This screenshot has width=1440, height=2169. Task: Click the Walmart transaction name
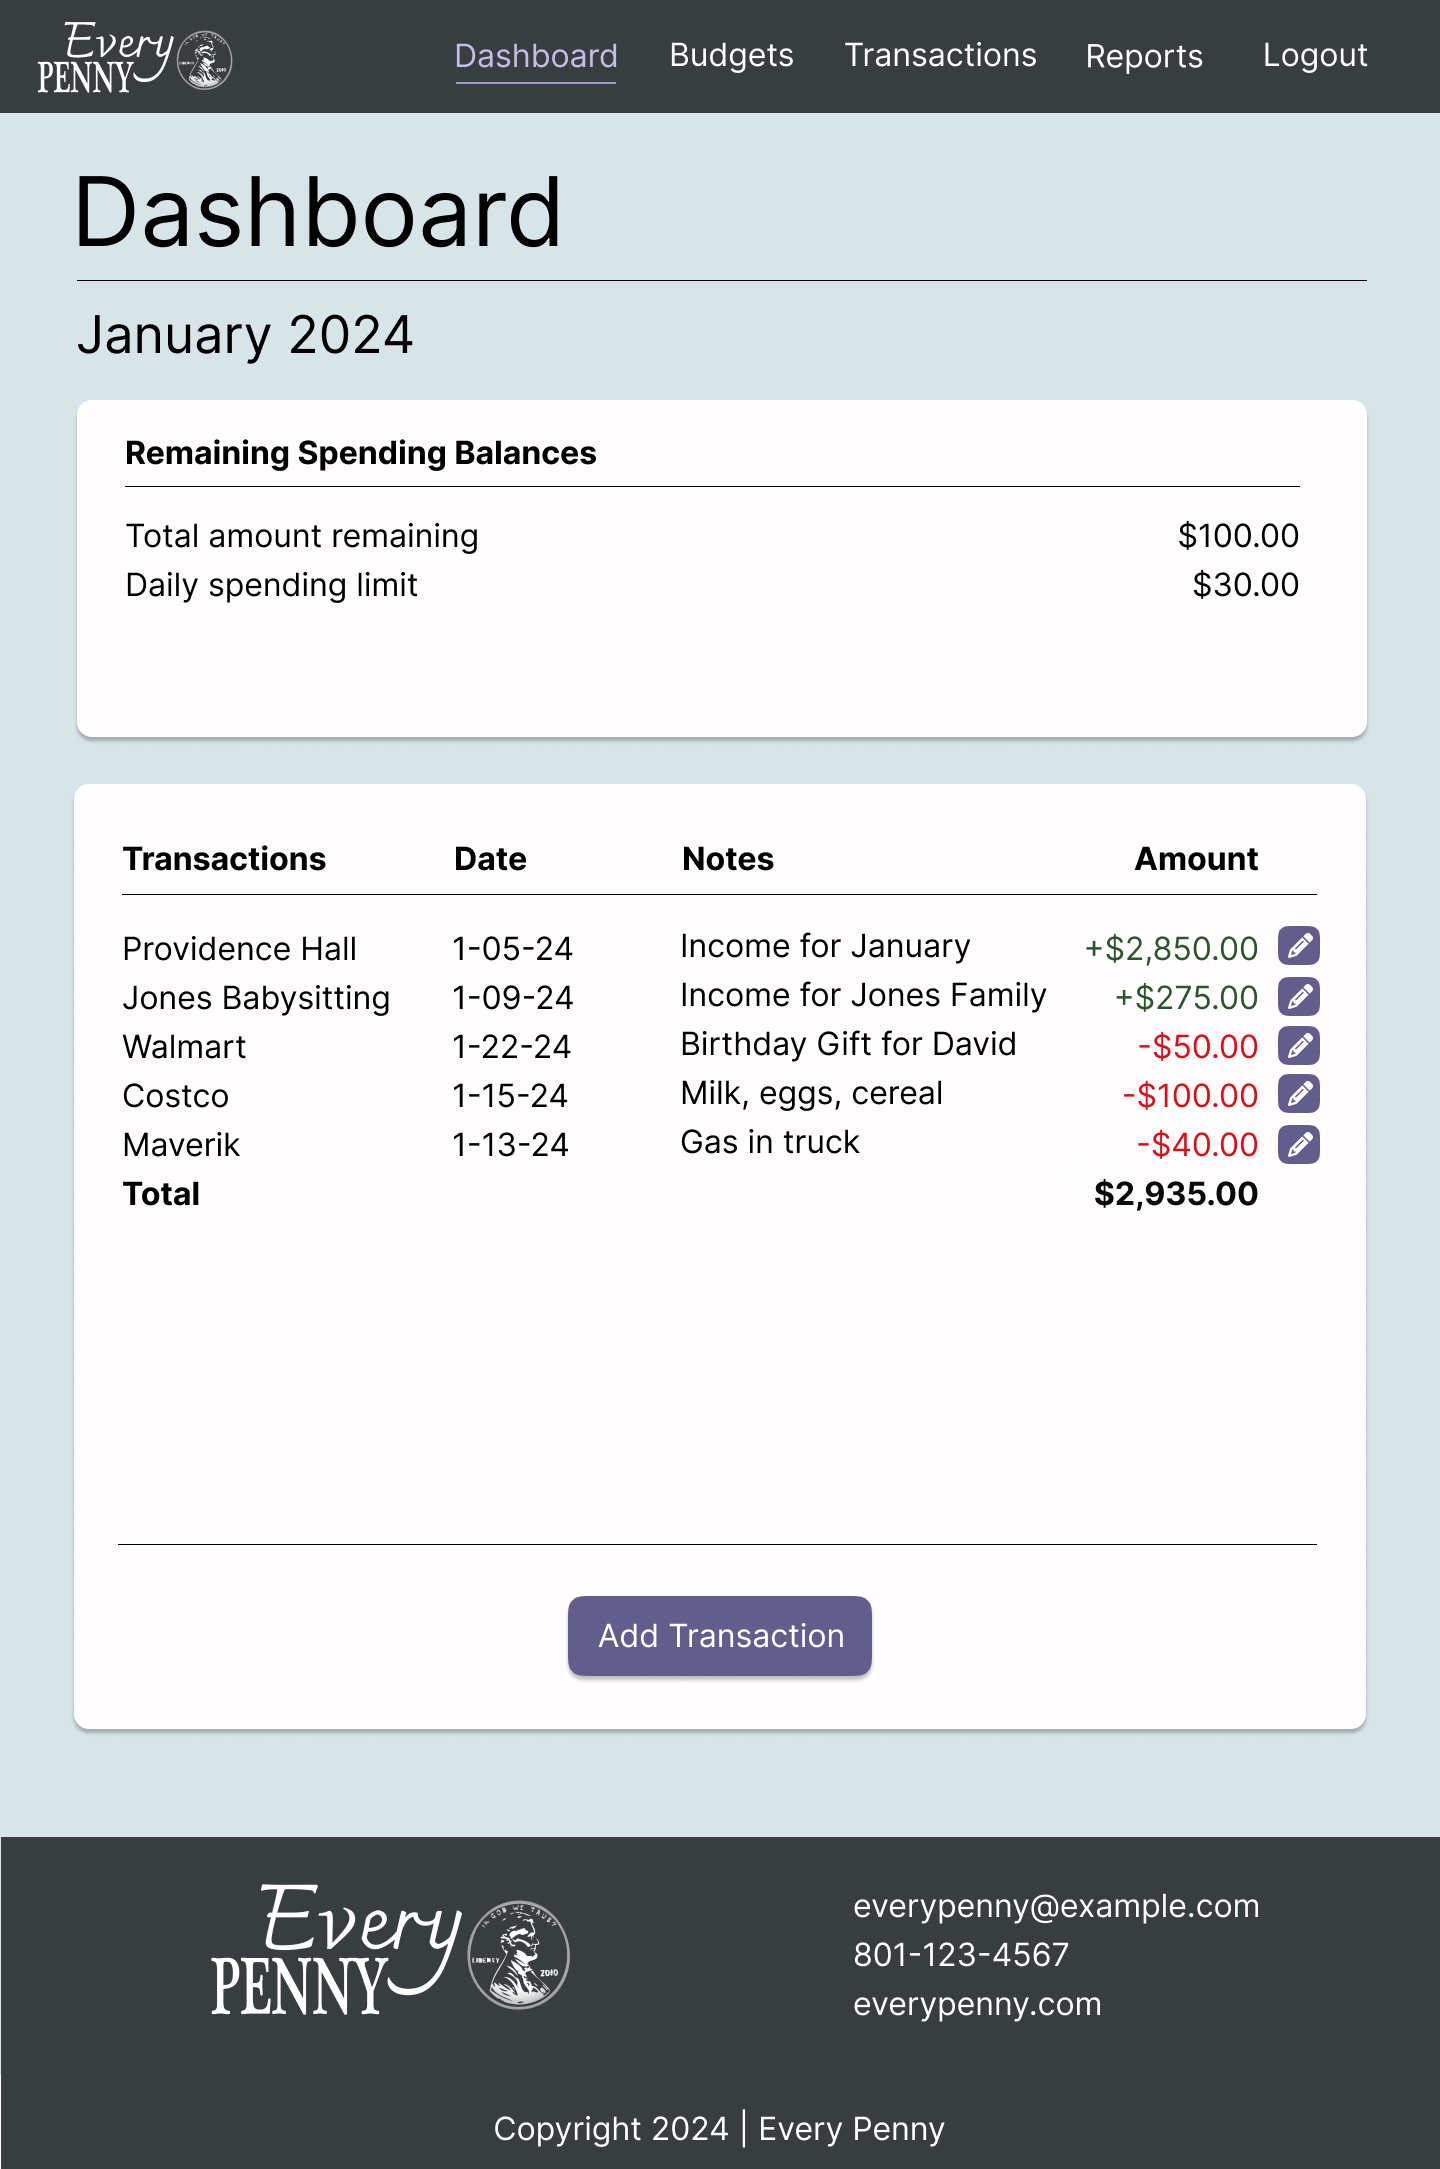184,1047
